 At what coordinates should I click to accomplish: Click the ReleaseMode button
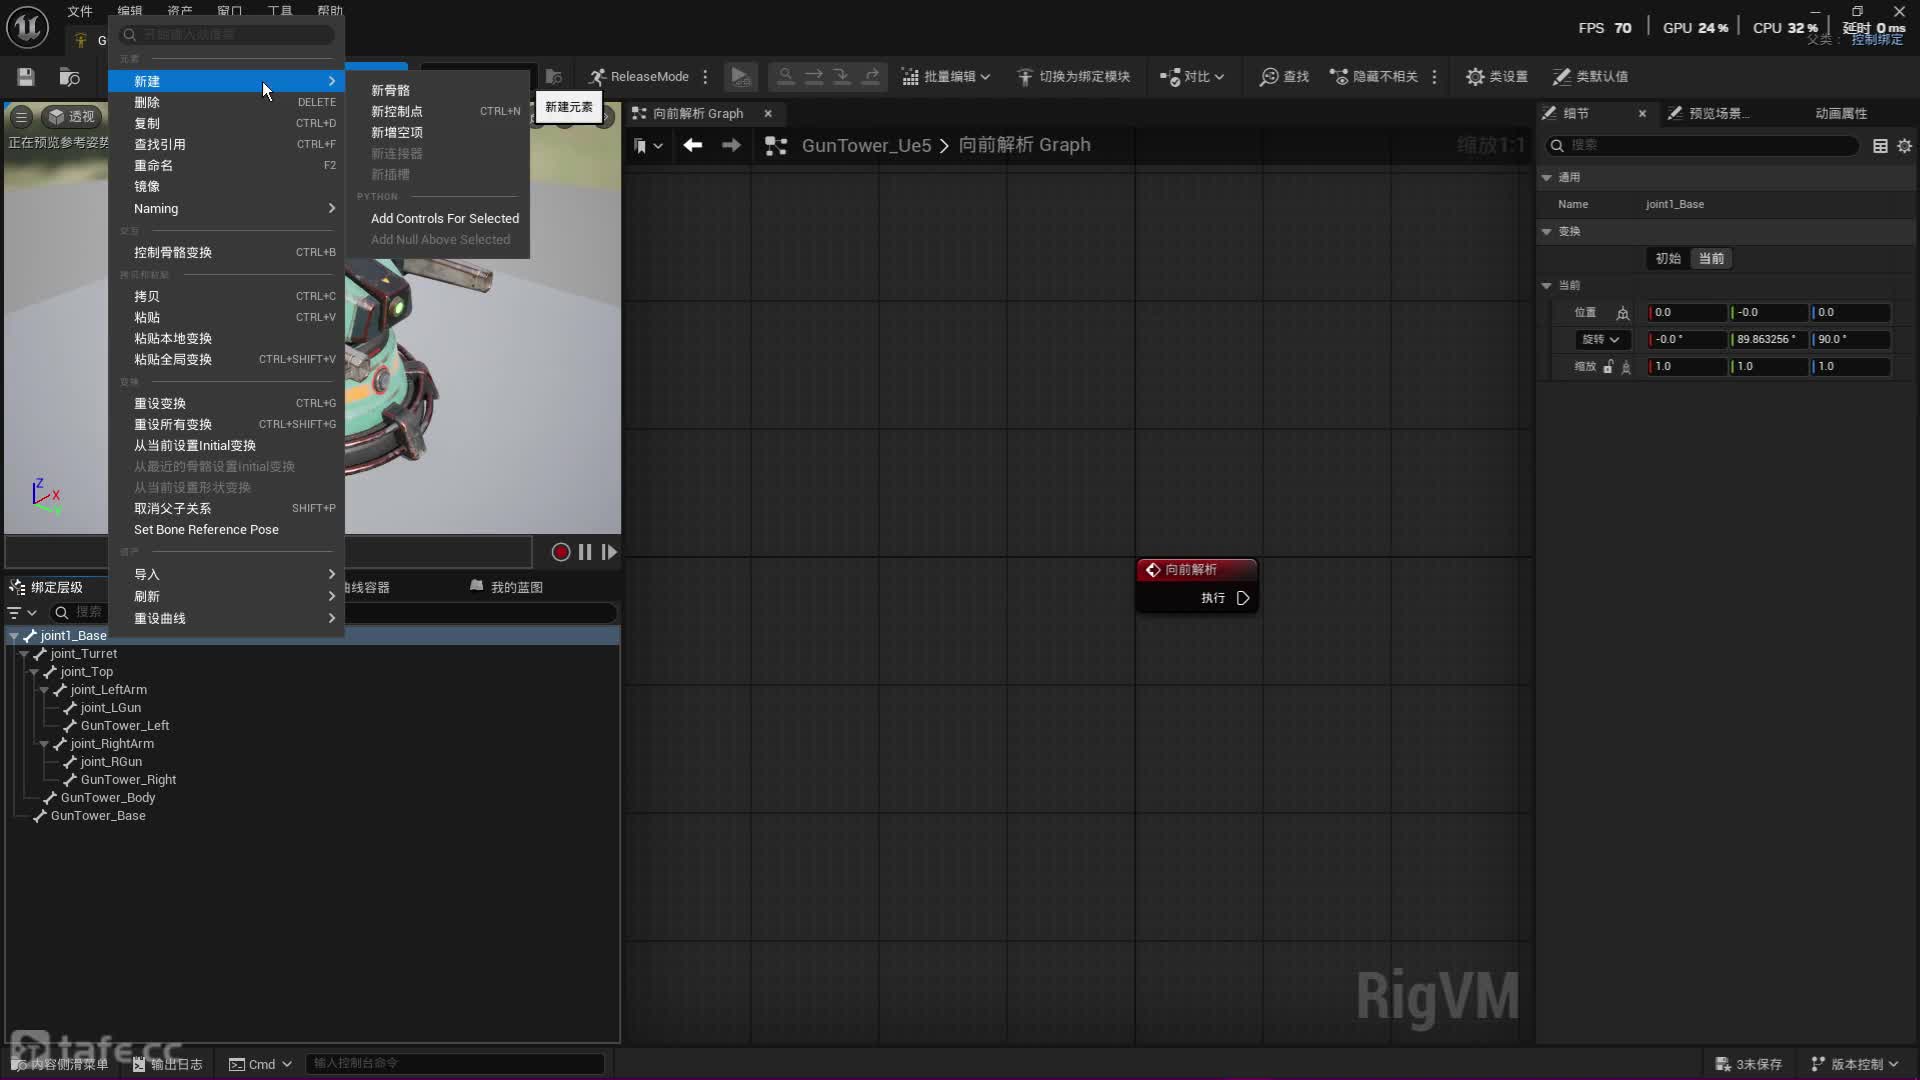click(x=639, y=77)
